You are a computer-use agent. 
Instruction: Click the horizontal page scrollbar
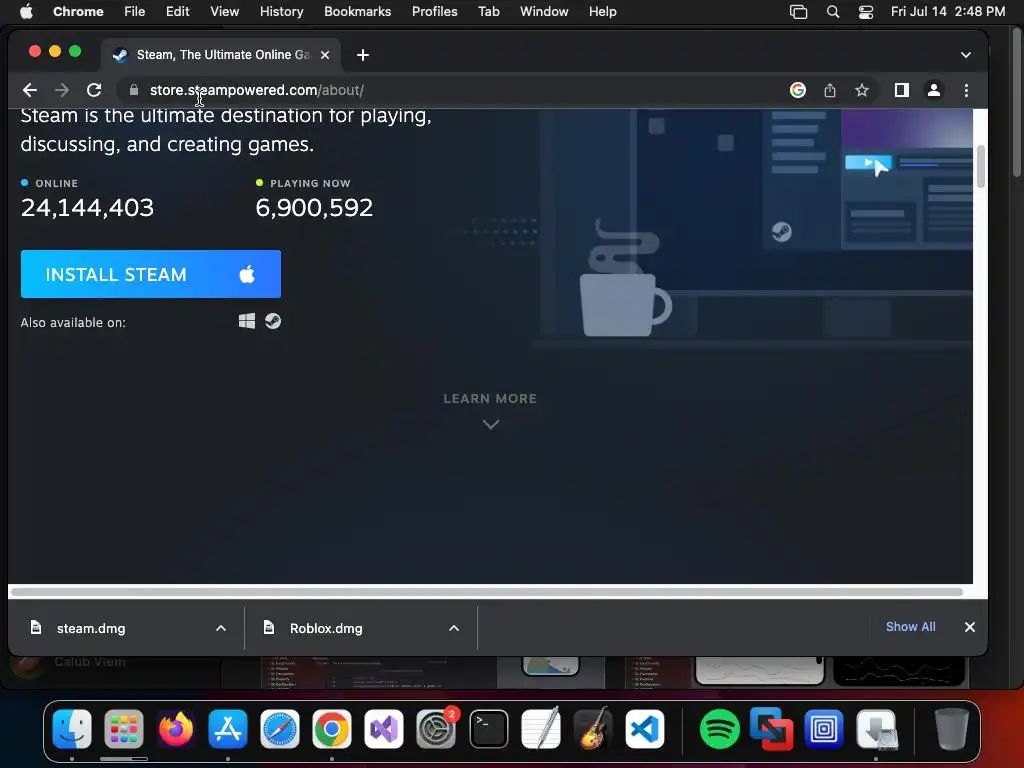(487, 592)
